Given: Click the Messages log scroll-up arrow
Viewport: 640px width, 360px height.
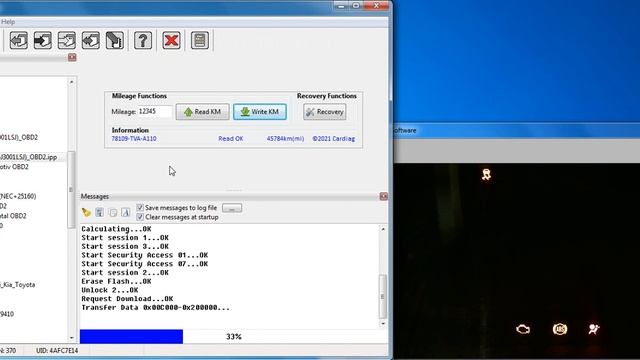Looking at the screenshot, I should [383, 229].
